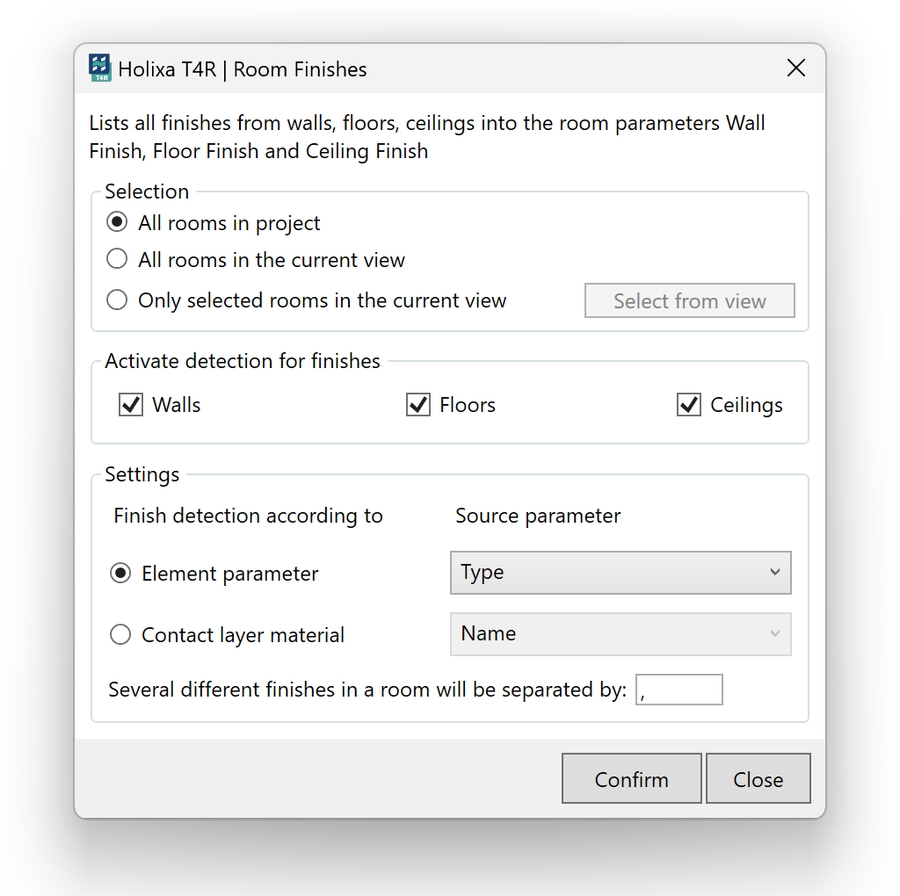Click the Room Finishes window title text
Image resolution: width=900 pixels, height=896 pixels.
click(242, 69)
